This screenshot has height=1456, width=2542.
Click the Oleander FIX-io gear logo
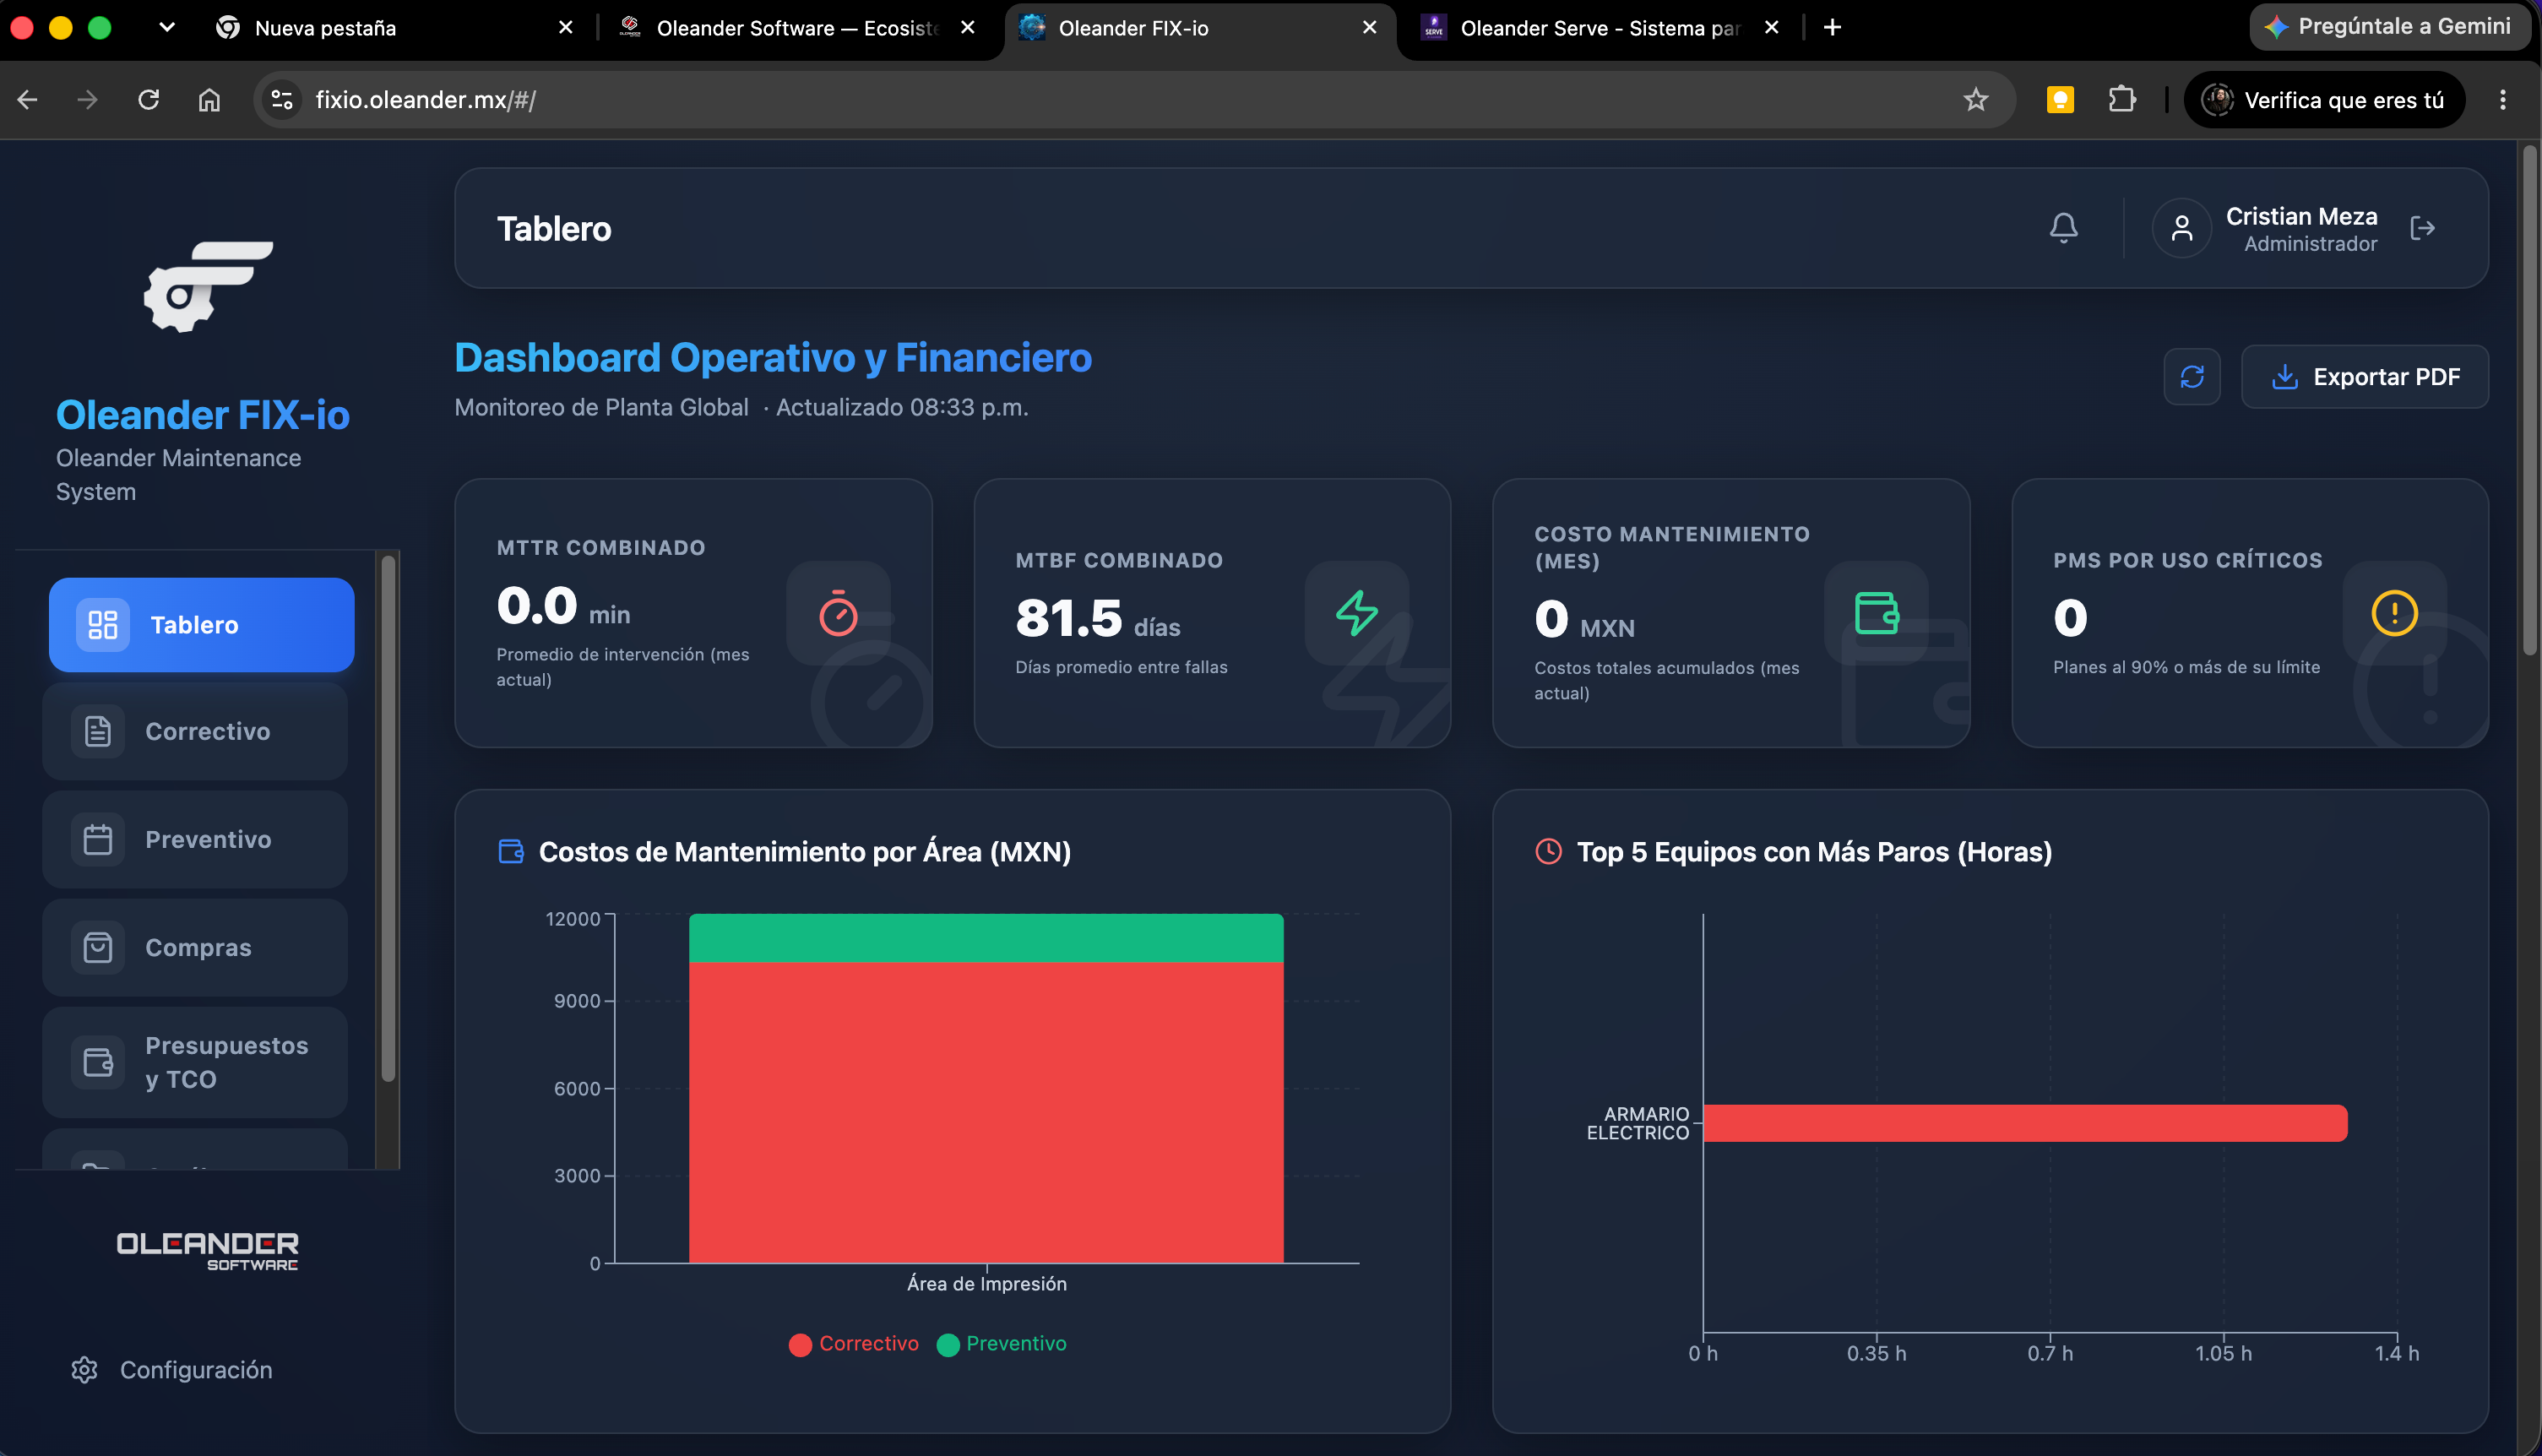click(x=207, y=286)
